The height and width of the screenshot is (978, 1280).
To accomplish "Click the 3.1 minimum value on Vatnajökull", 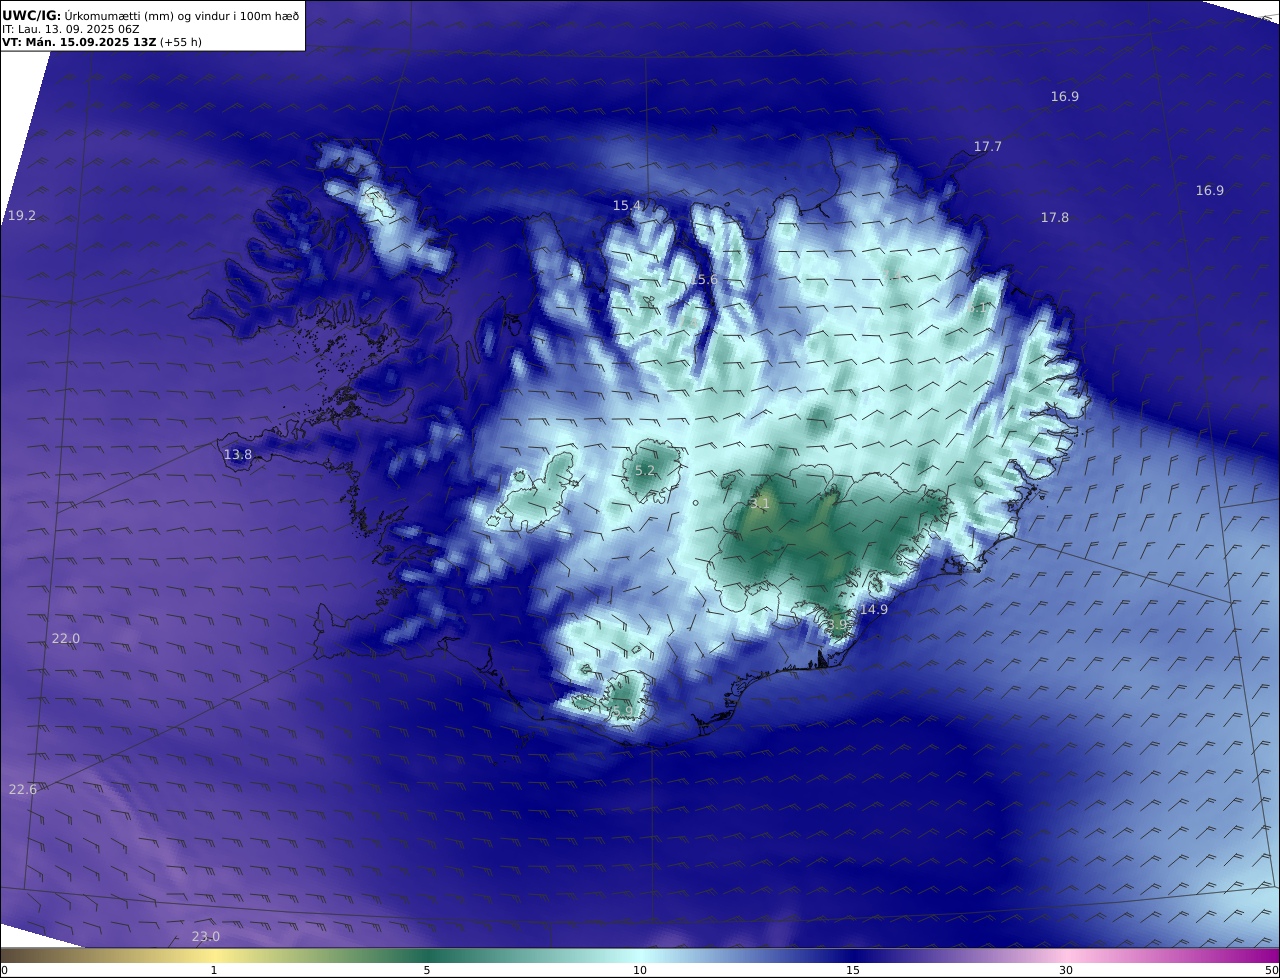I will pyautogui.click(x=760, y=504).
